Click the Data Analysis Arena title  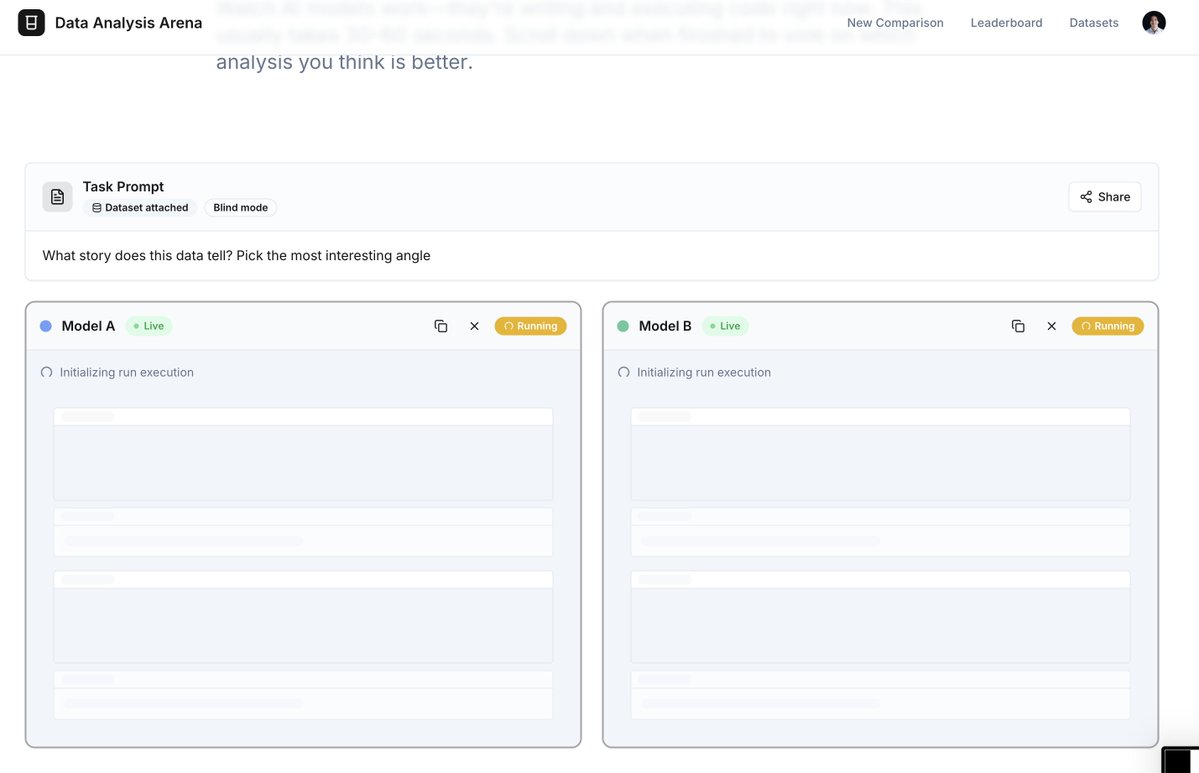click(x=128, y=23)
